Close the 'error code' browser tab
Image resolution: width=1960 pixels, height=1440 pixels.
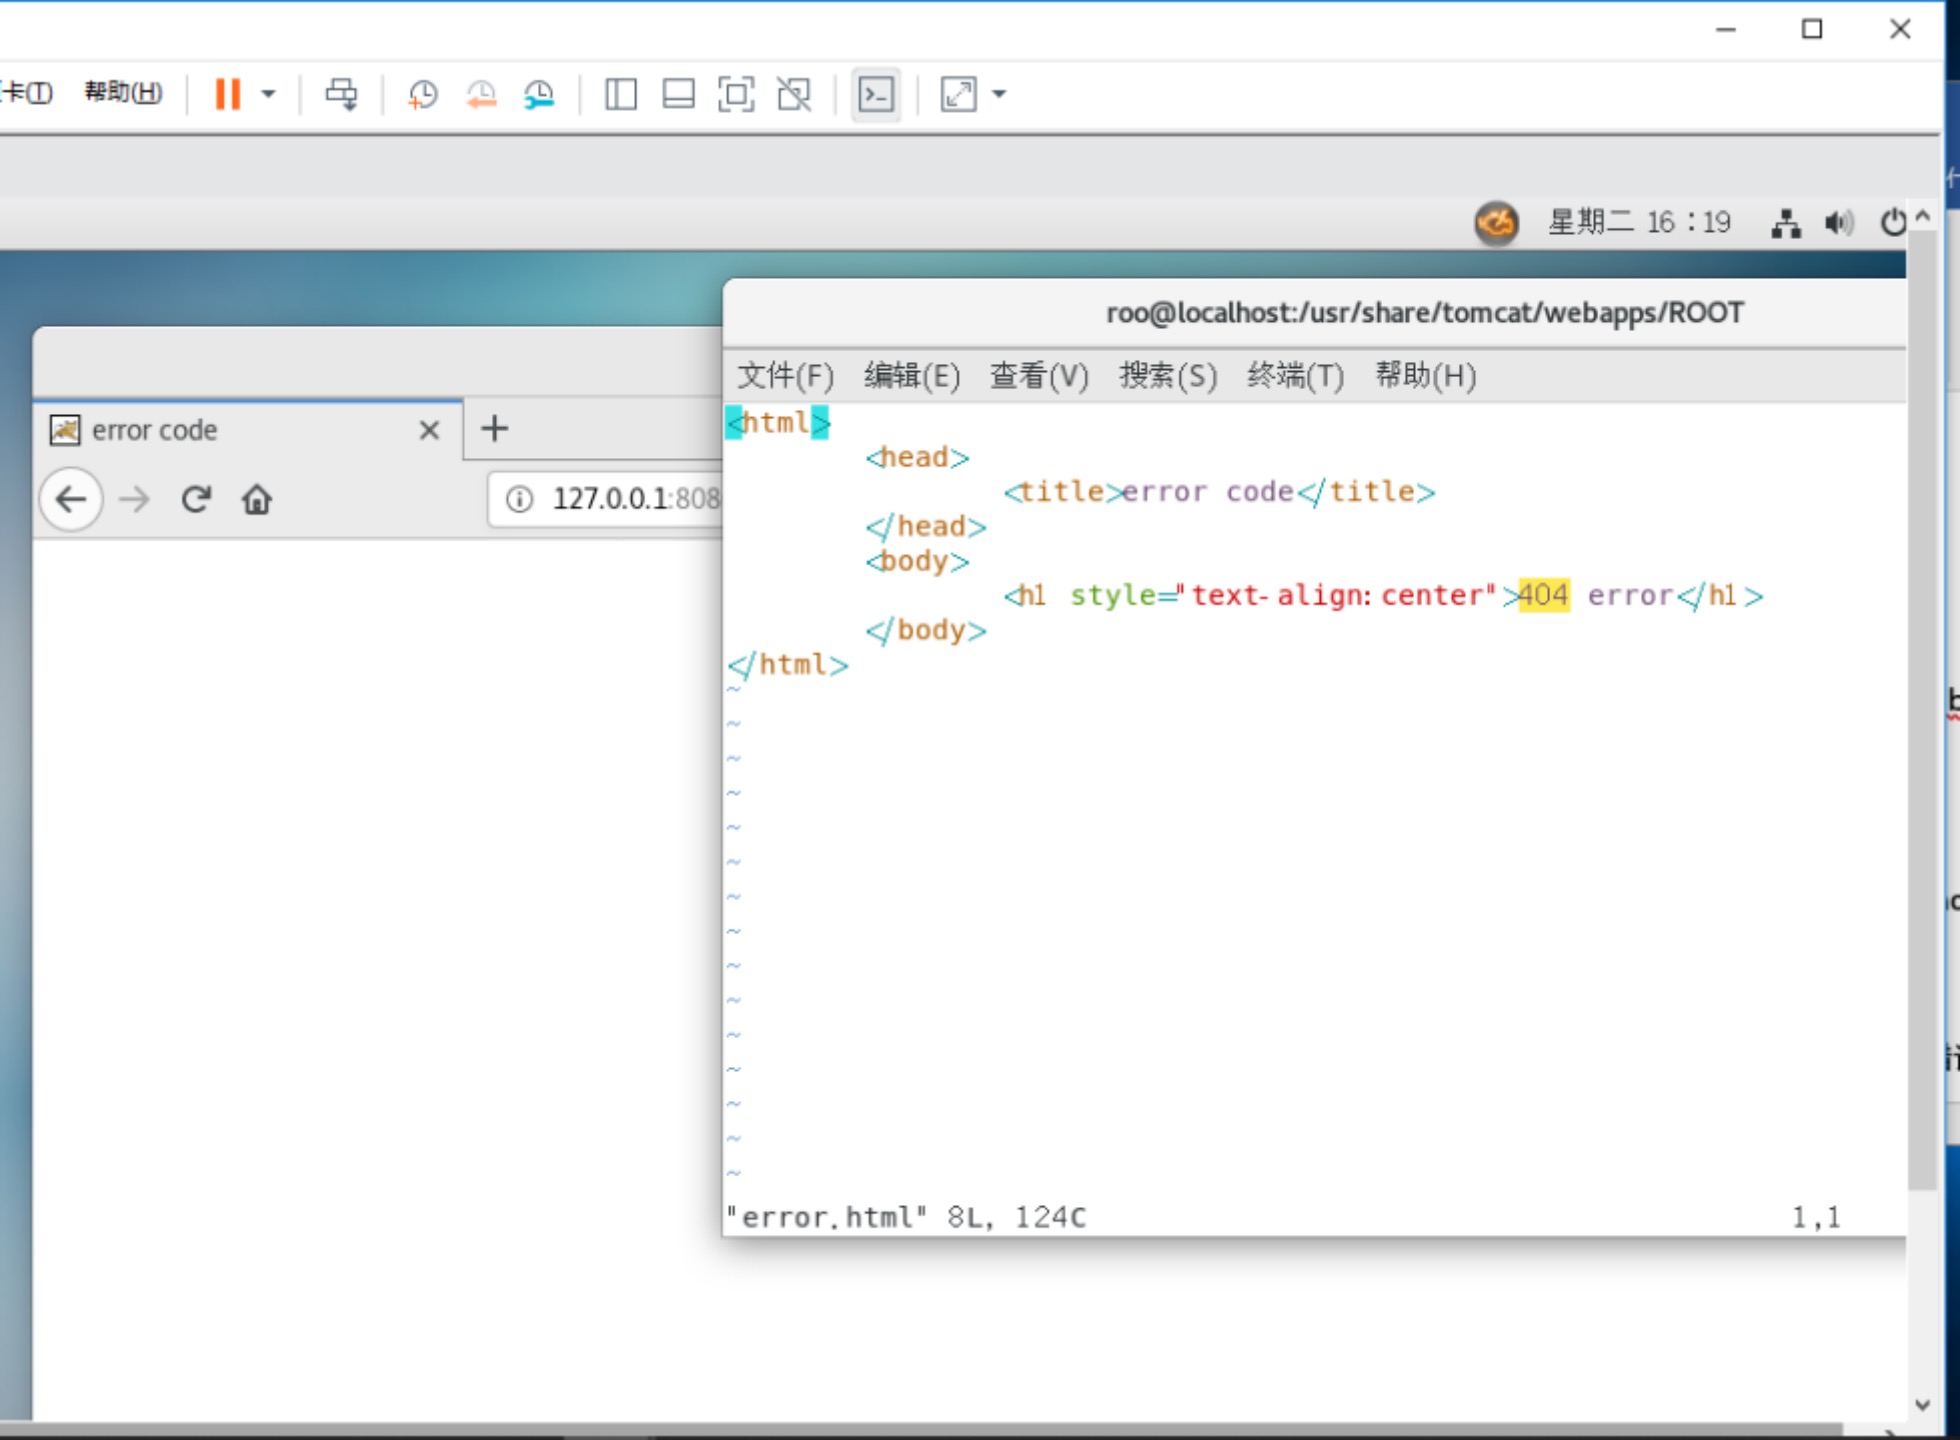(x=429, y=430)
